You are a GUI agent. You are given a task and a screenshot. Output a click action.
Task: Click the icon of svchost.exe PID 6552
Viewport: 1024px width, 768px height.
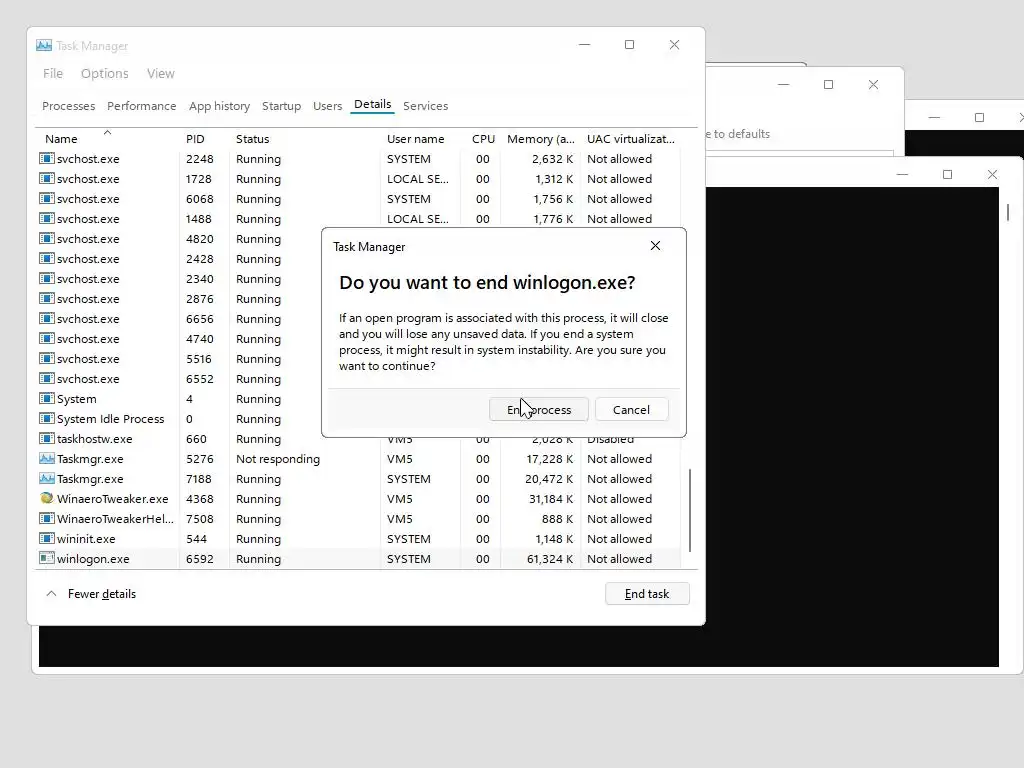[46, 379]
